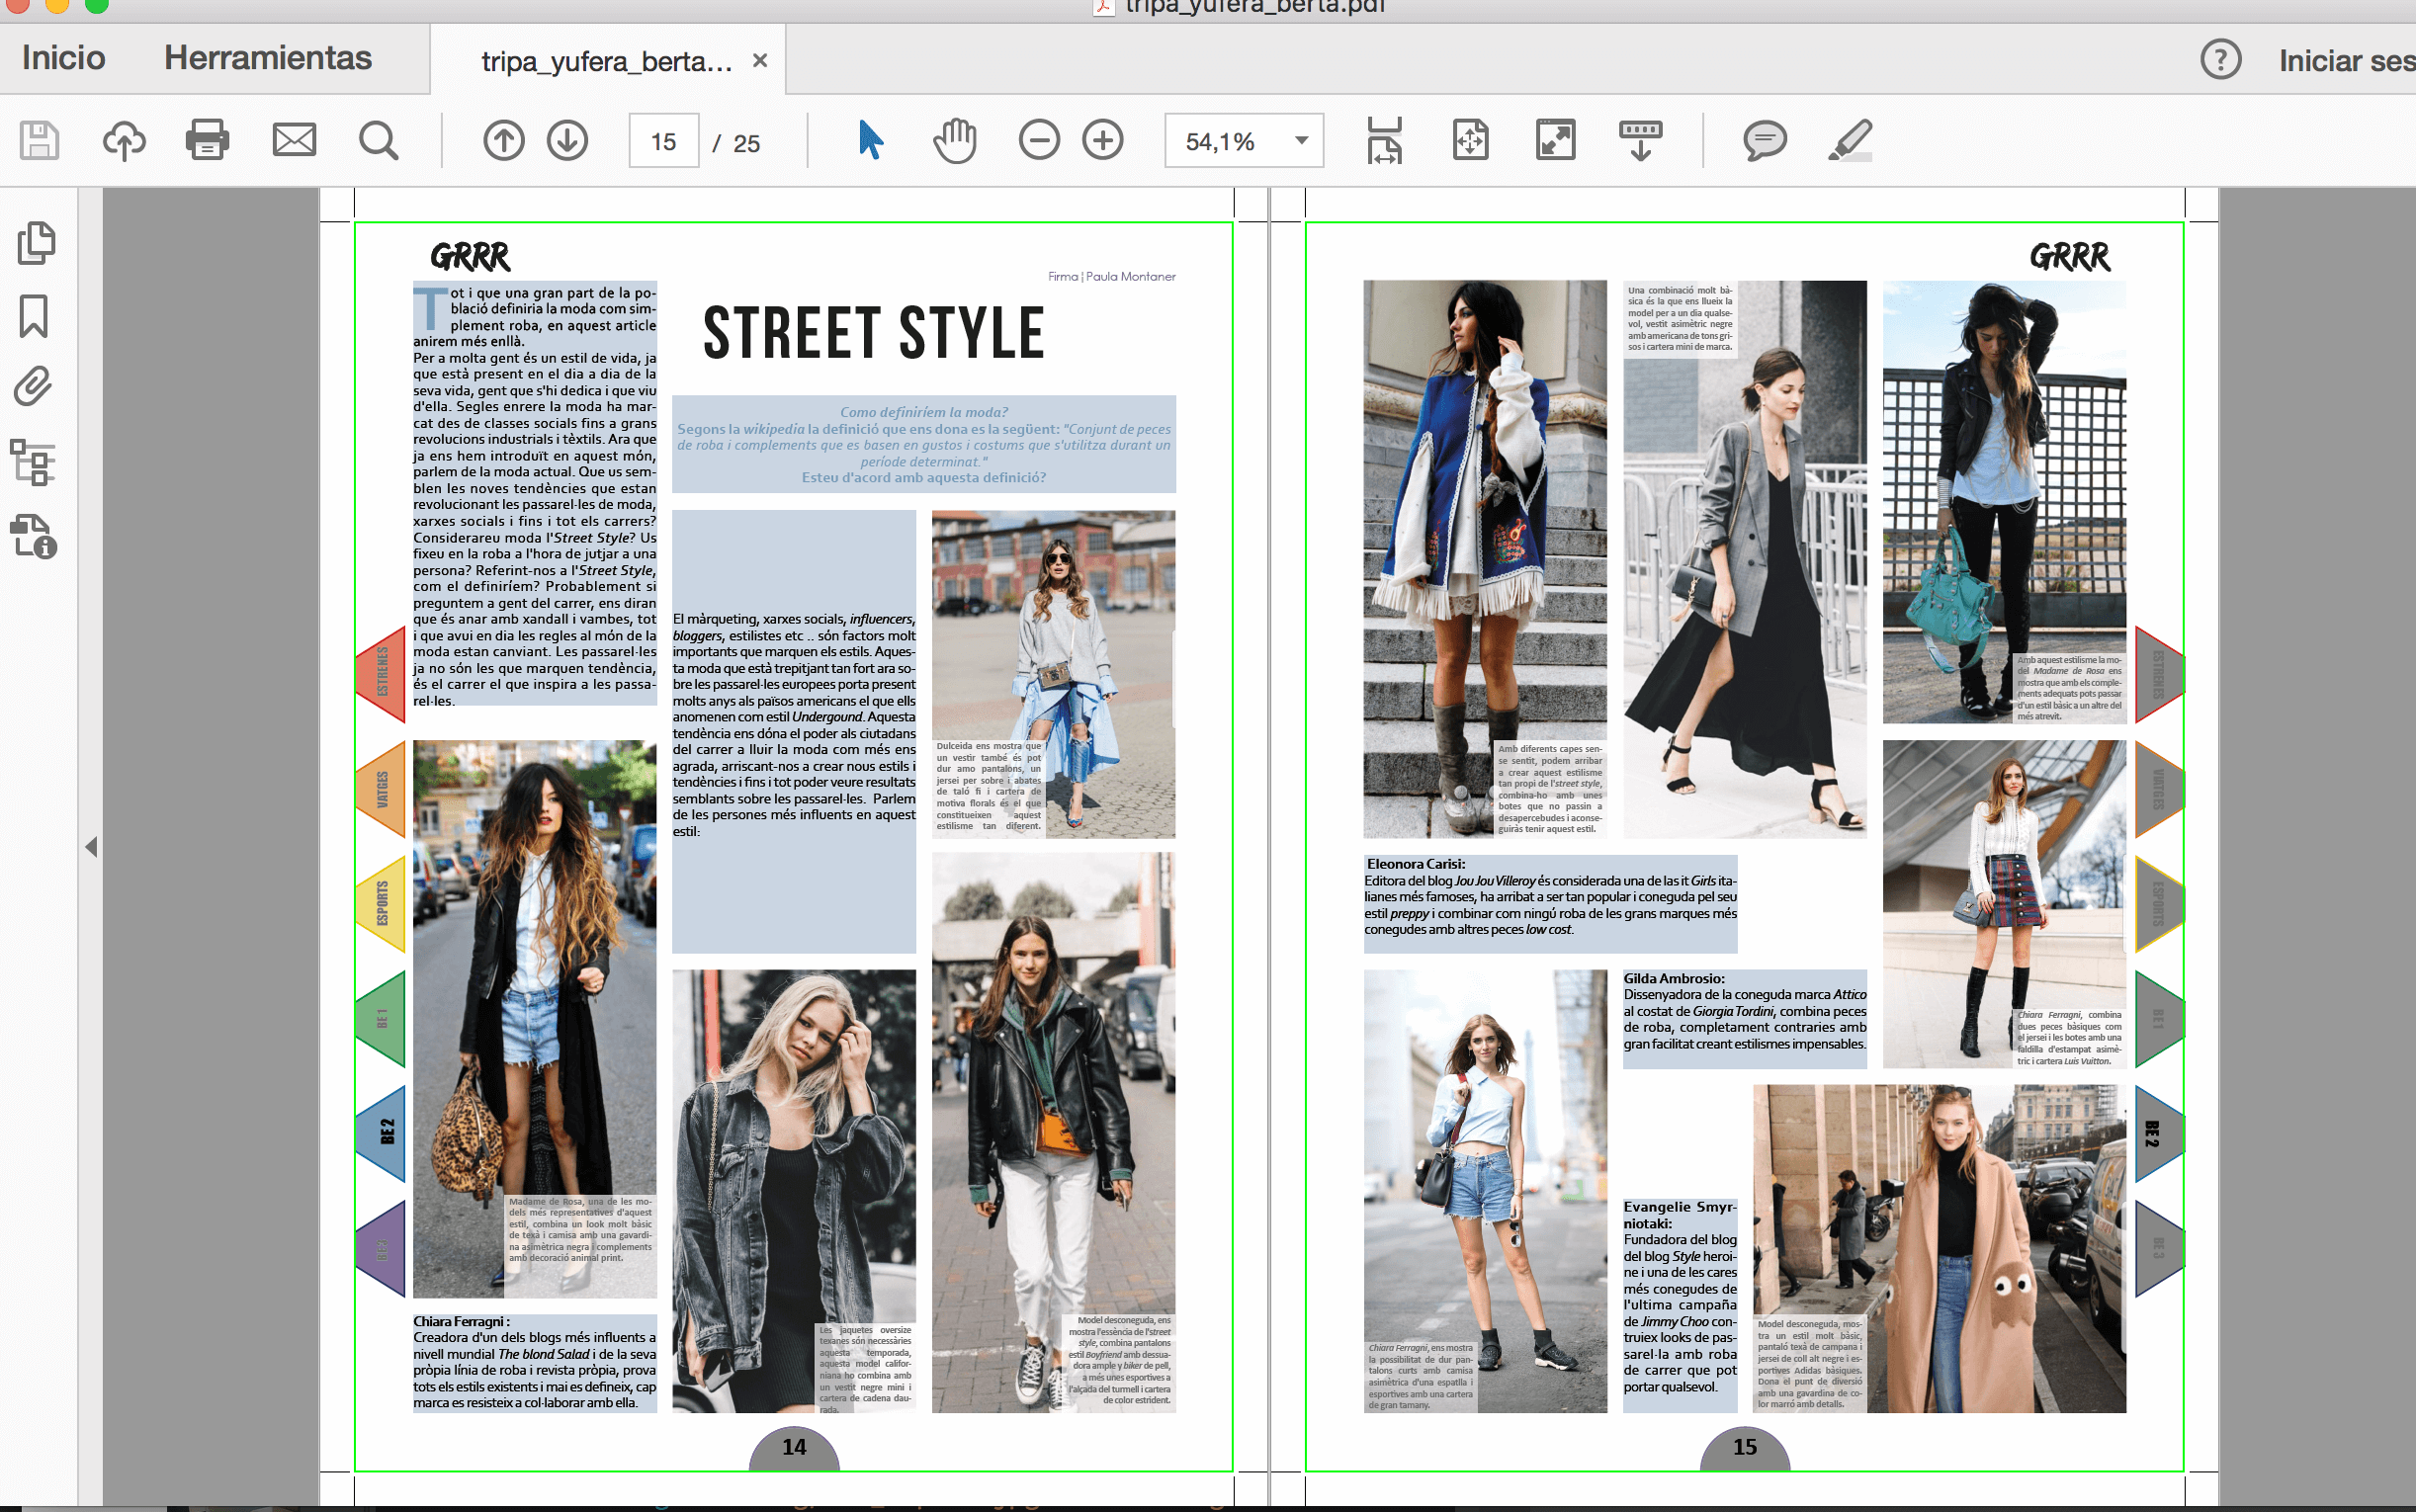Click photo of woman in blue cape
Image resolution: width=2416 pixels, height=1512 pixels.
click(1485, 559)
